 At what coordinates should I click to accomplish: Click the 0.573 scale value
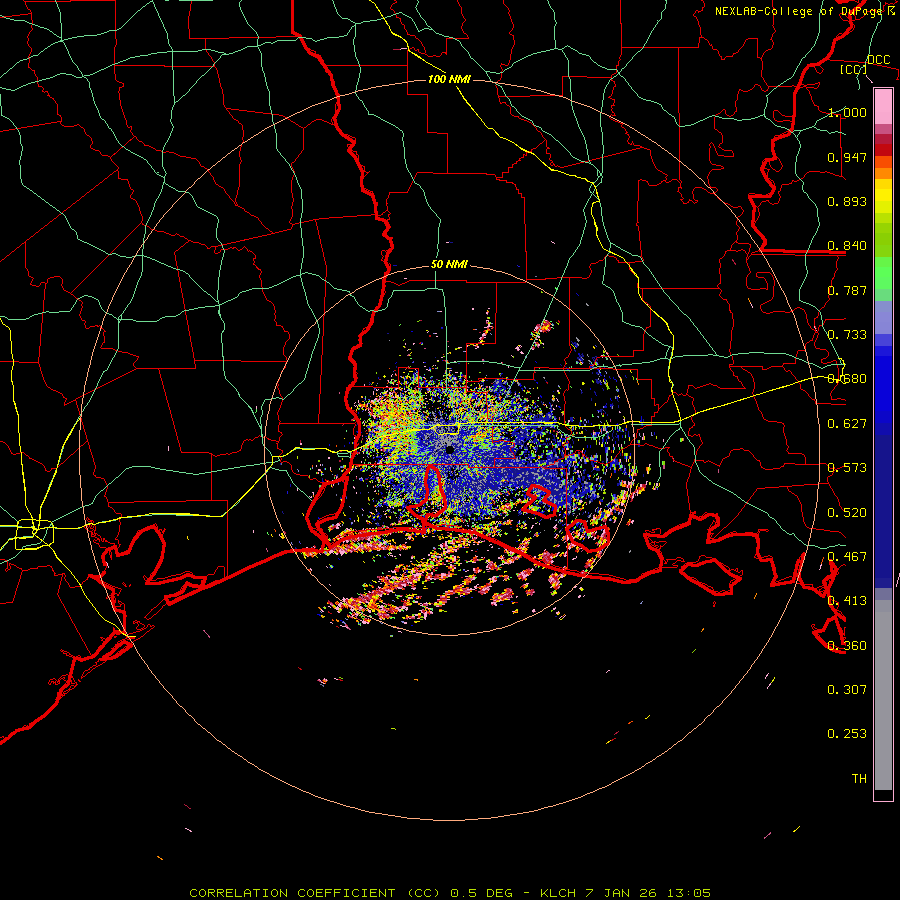click(847, 468)
